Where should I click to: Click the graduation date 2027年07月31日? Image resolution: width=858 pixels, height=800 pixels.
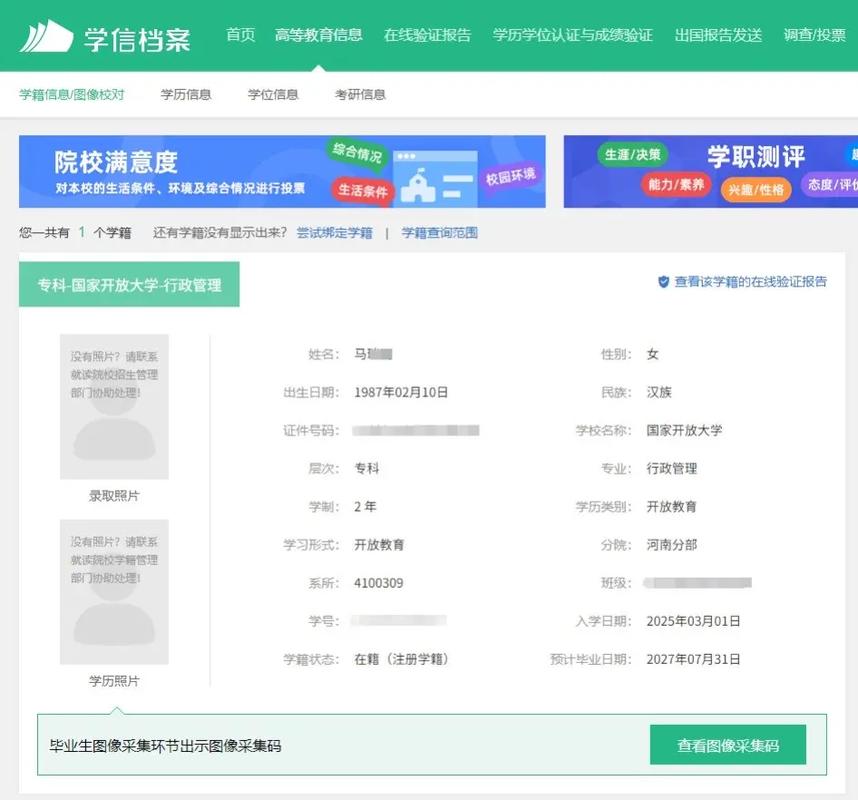point(693,659)
